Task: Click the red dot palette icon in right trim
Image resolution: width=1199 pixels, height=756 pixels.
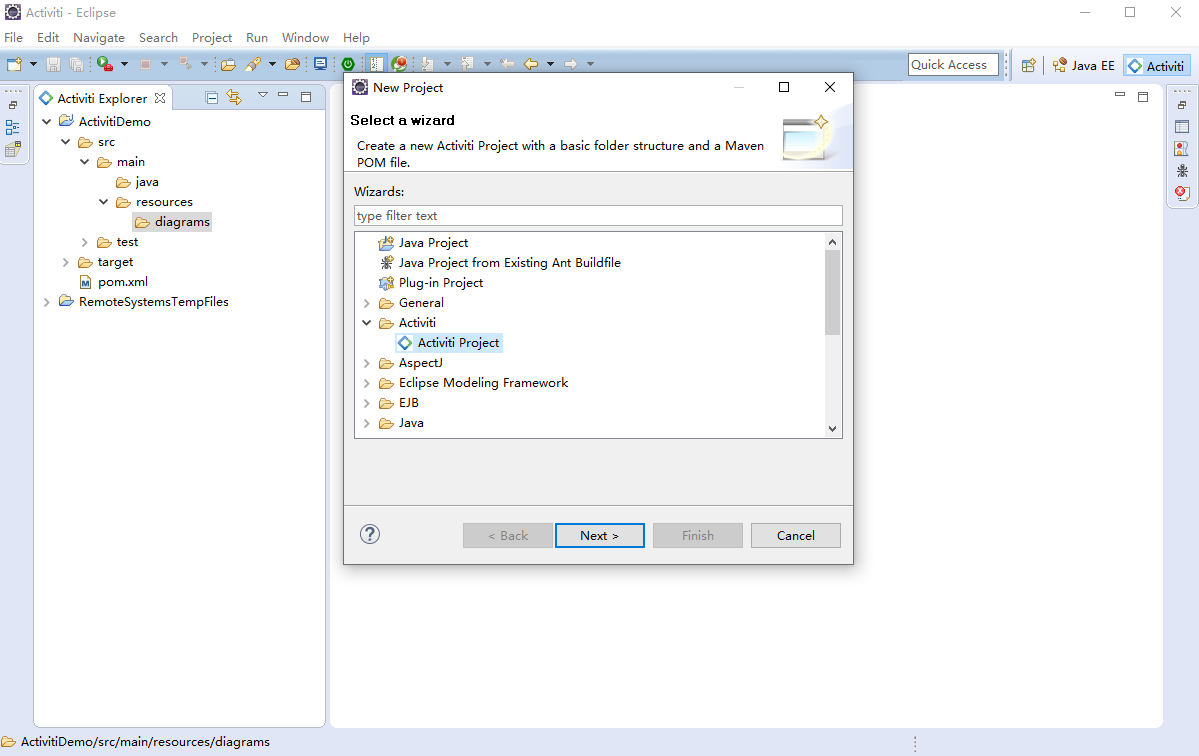Action: tap(1182, 148)
